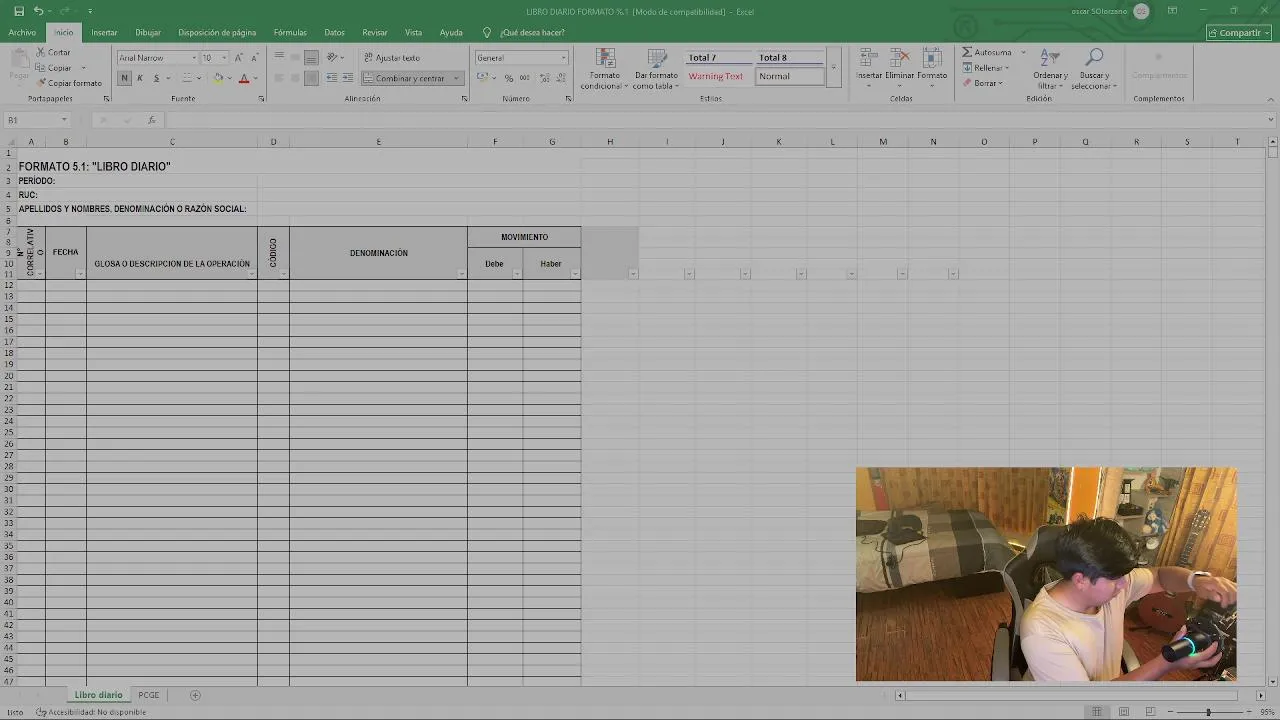Click the Autosuma sigma icon
The image size is (1280, 720).
(968, 52)
